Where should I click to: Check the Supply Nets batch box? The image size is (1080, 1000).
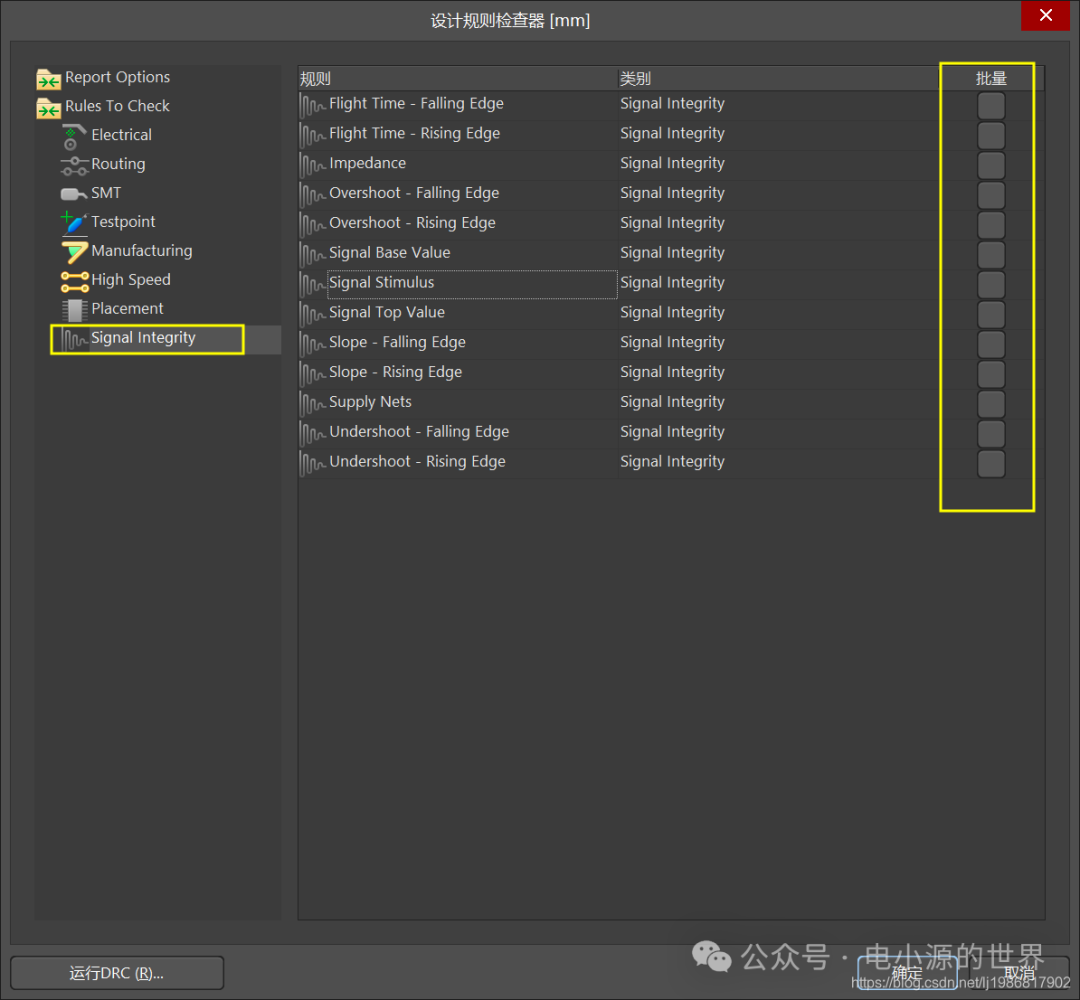point(991,404)
